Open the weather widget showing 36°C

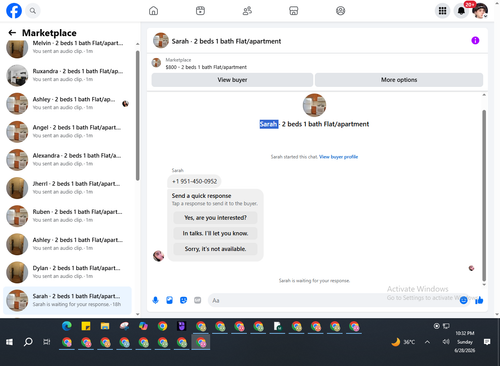click(403, 342)
